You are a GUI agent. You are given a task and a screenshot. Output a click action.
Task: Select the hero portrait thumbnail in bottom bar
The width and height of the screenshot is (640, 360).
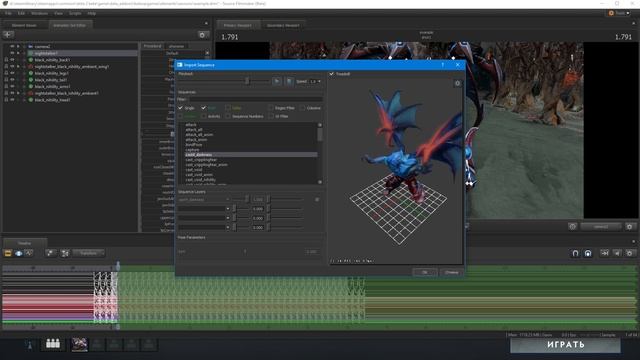(79, 344)
